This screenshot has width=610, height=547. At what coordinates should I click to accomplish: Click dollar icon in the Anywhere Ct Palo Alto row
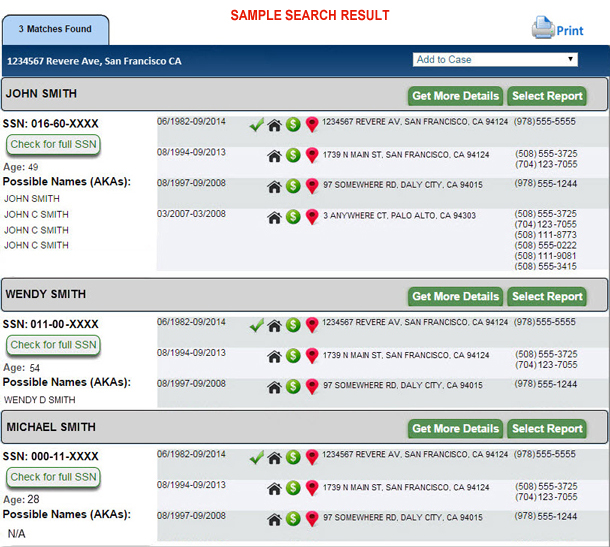coord(293,217)
